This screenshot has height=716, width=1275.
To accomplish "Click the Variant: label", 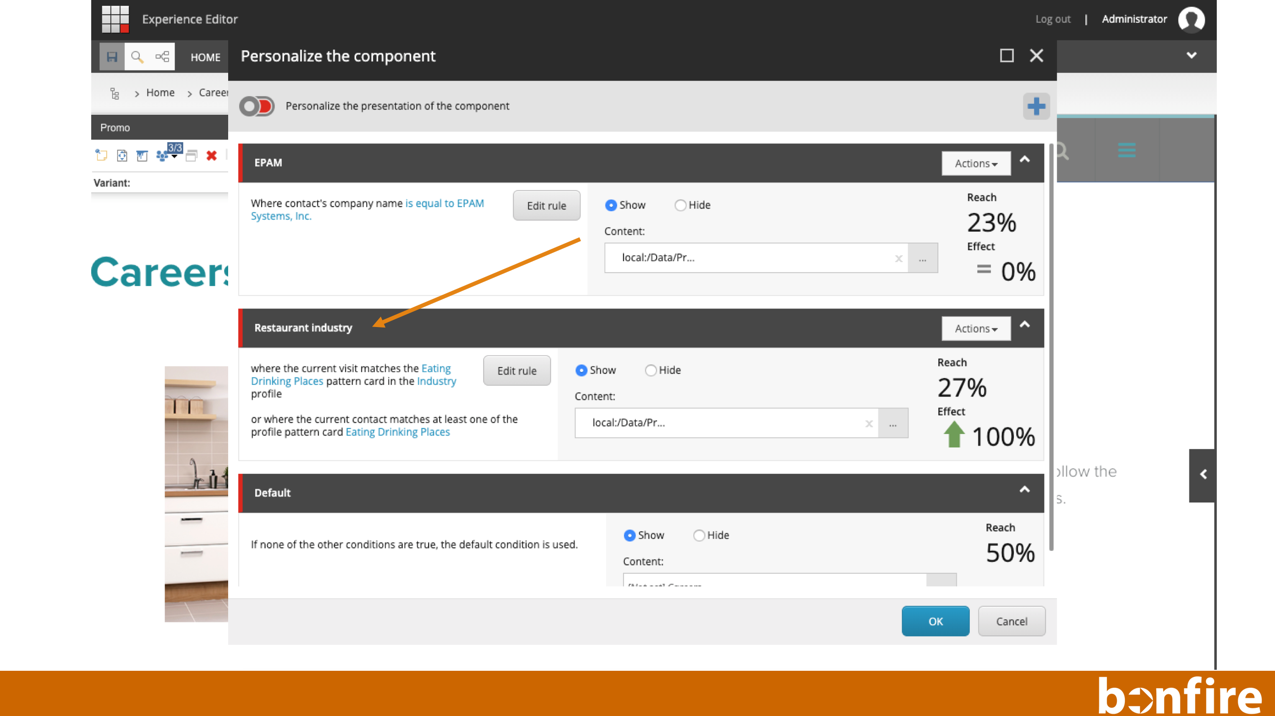I will tap(112, 183).
